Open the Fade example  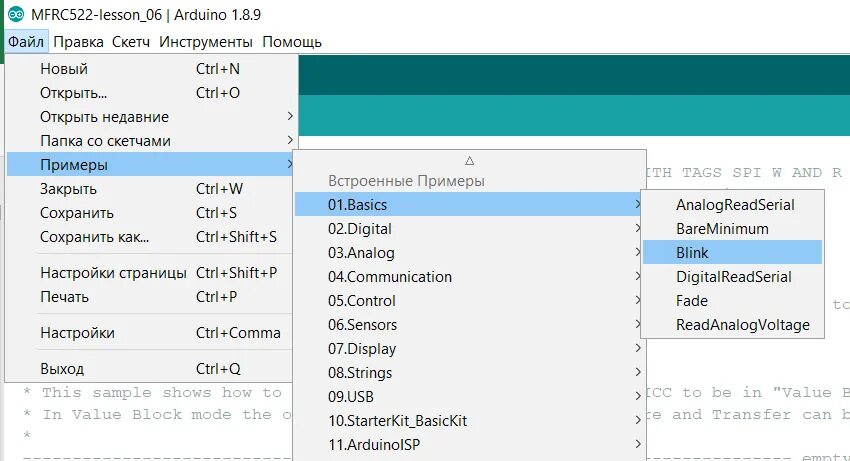(x=732, y=300)
